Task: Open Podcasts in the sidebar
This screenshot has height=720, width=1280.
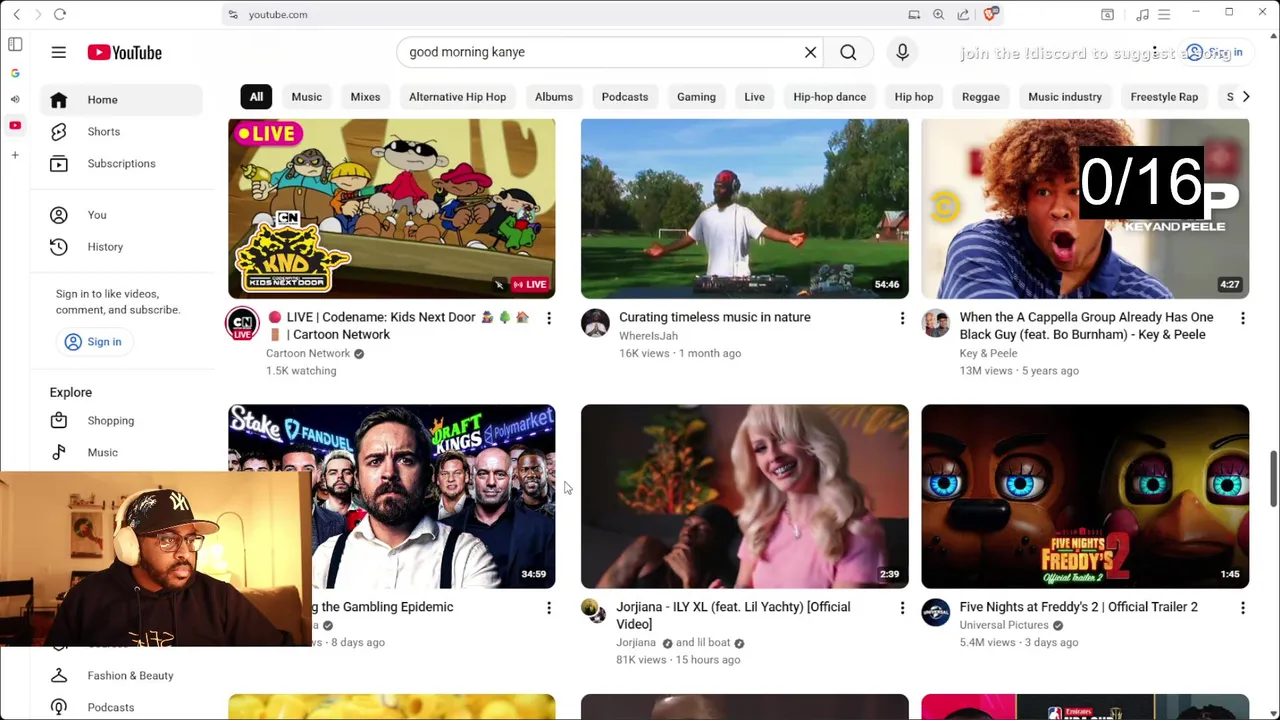Action: [110, 708]
